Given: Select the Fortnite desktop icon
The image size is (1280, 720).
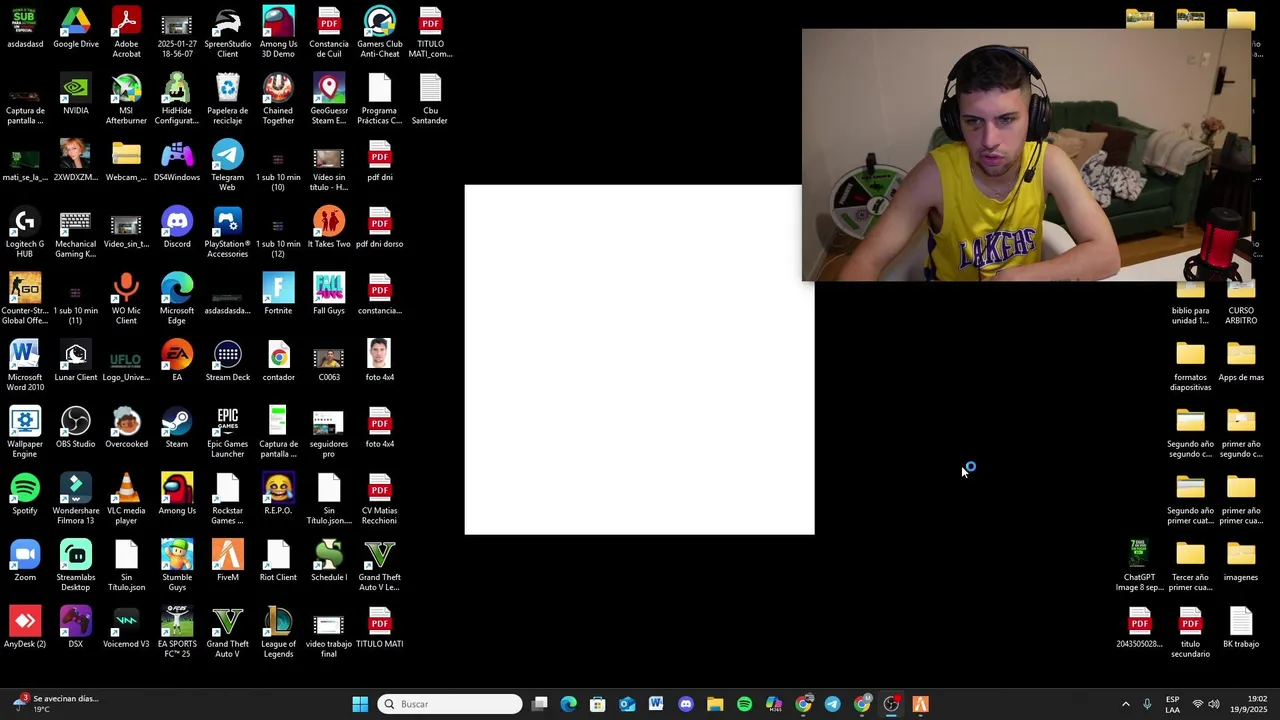Looking at the screenshot, I should tap(278, 294).
